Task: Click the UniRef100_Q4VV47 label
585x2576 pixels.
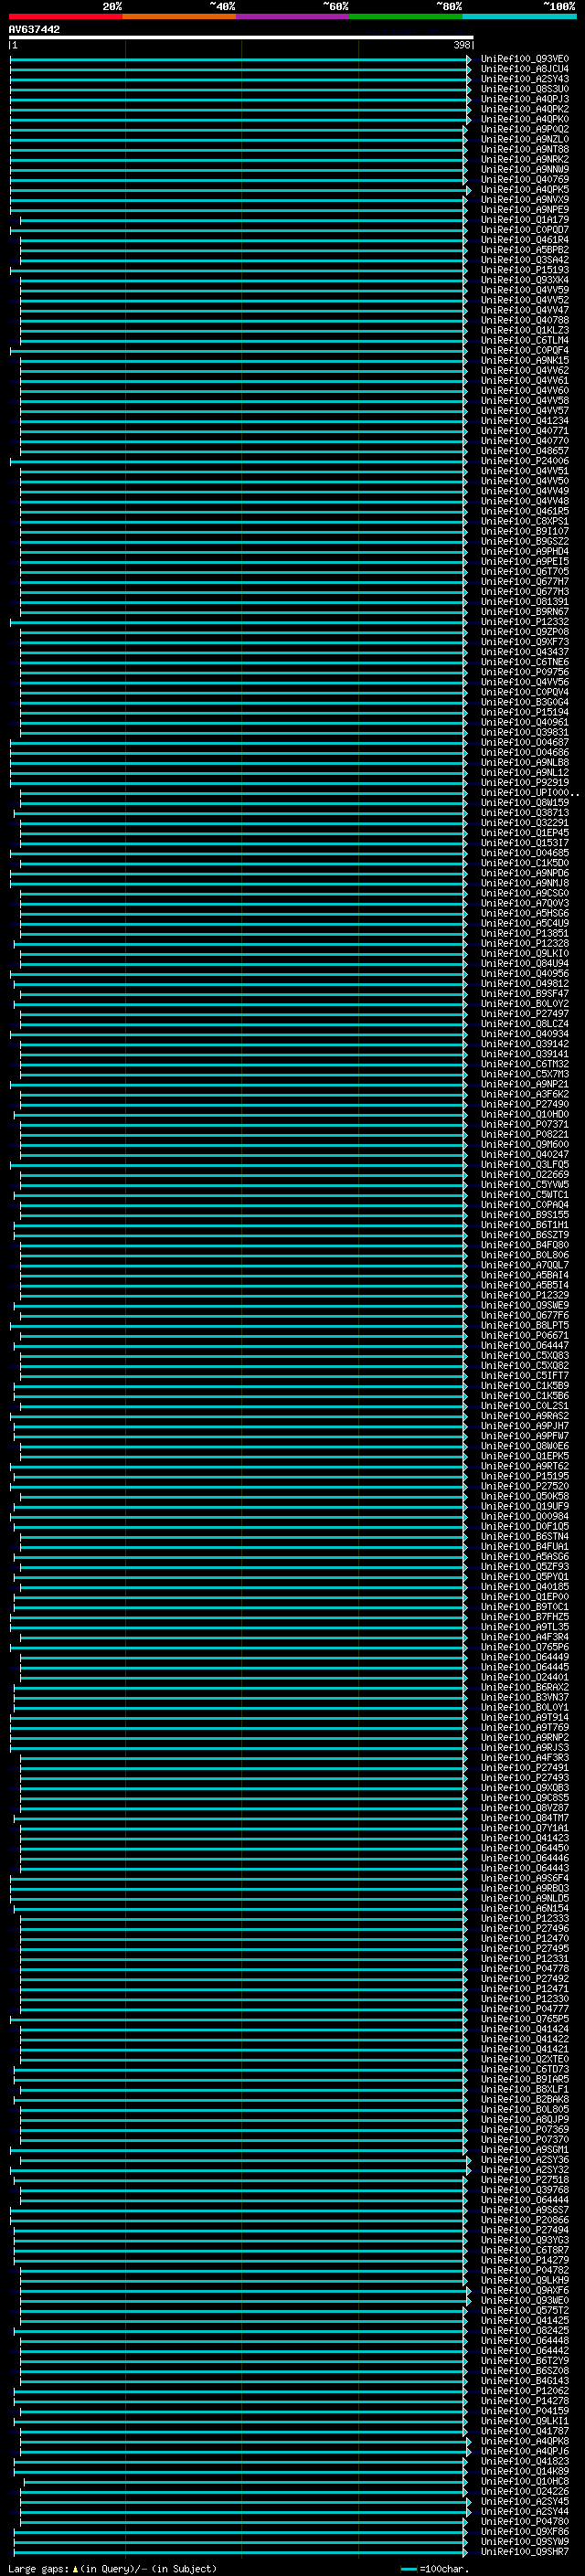Action: click(524, 310)
